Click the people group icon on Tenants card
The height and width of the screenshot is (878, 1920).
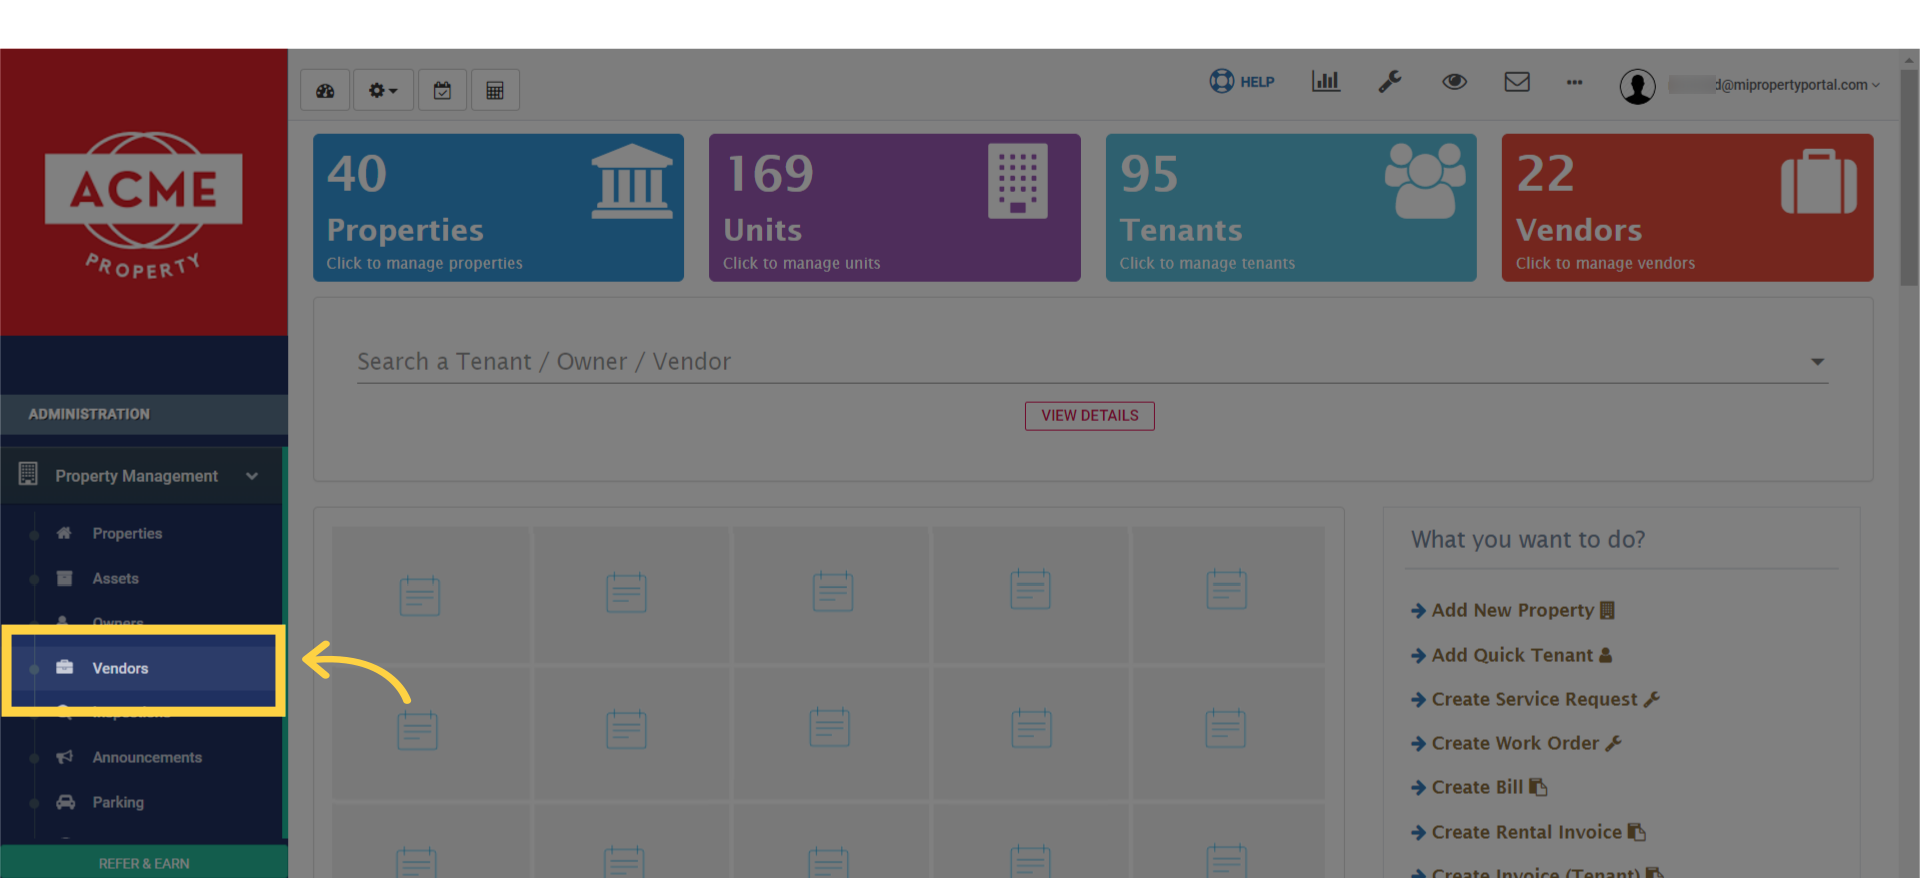pos(1425,181)
